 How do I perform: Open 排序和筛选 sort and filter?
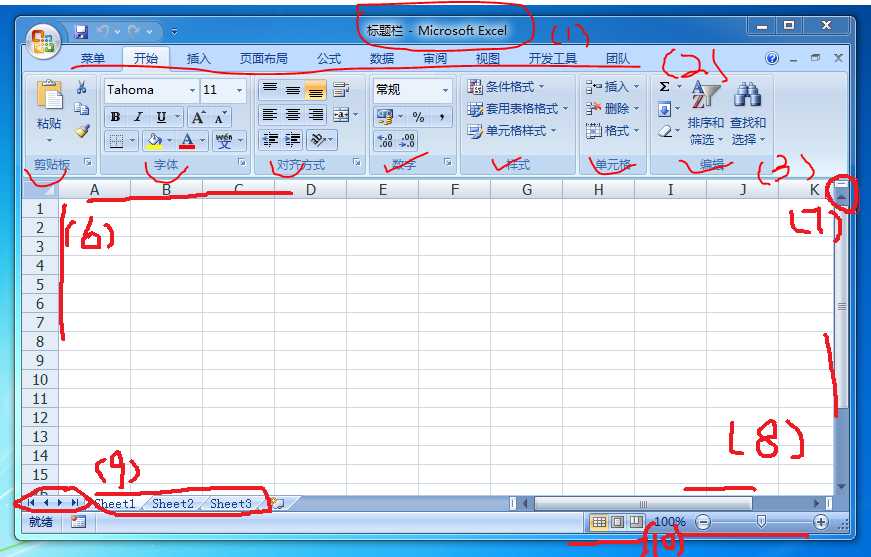(705, 113)
